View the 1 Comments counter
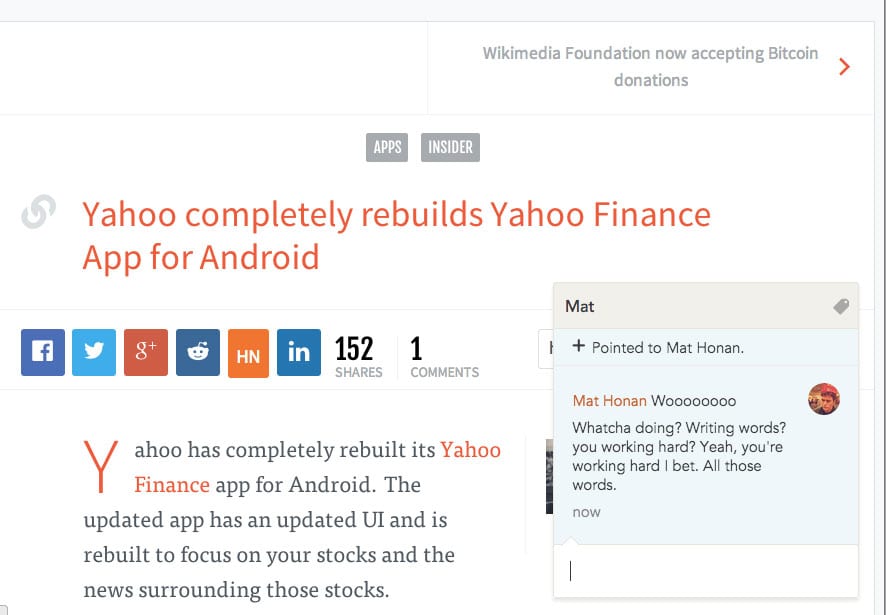Screen dimensions: 886x615 pos(444,357)
